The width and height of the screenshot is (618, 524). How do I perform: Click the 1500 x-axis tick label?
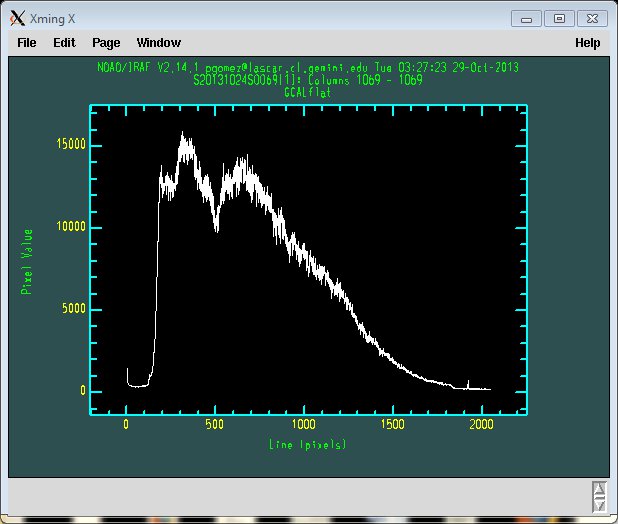coord(393,424)
